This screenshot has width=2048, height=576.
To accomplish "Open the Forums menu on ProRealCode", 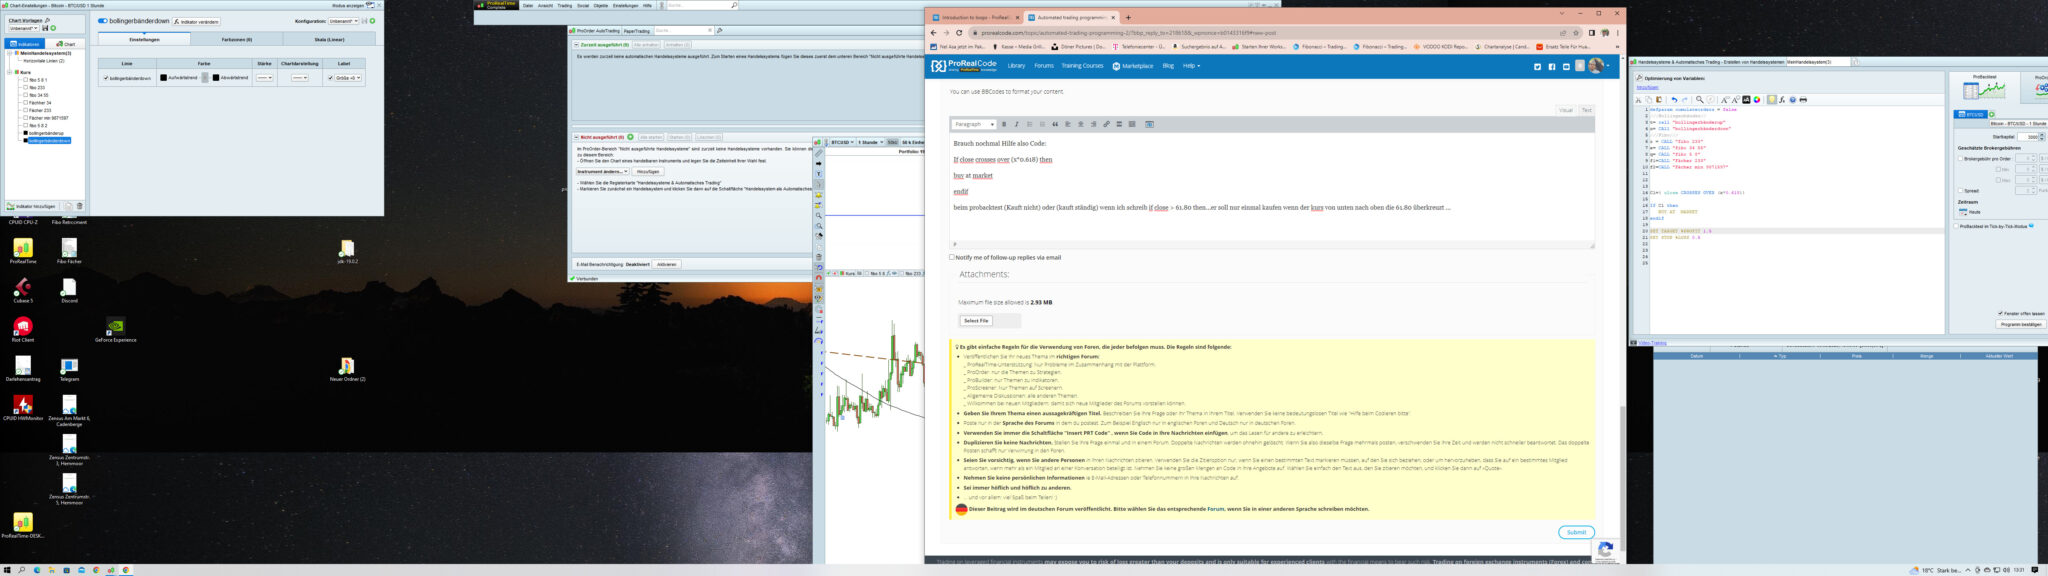I will (x=1044, y=66).
